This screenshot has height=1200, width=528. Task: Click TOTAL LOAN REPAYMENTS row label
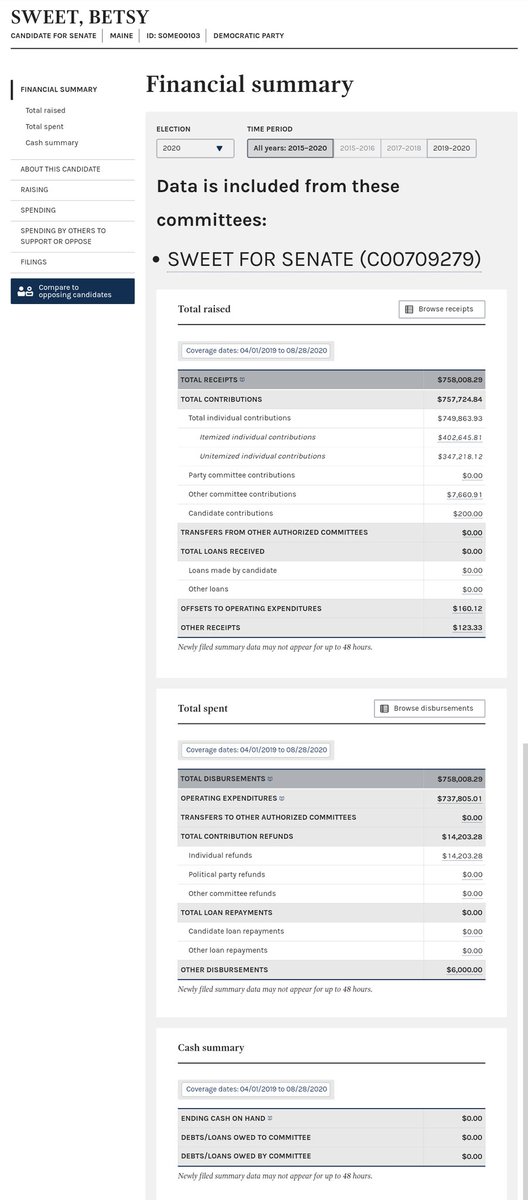tap(225, 912)
